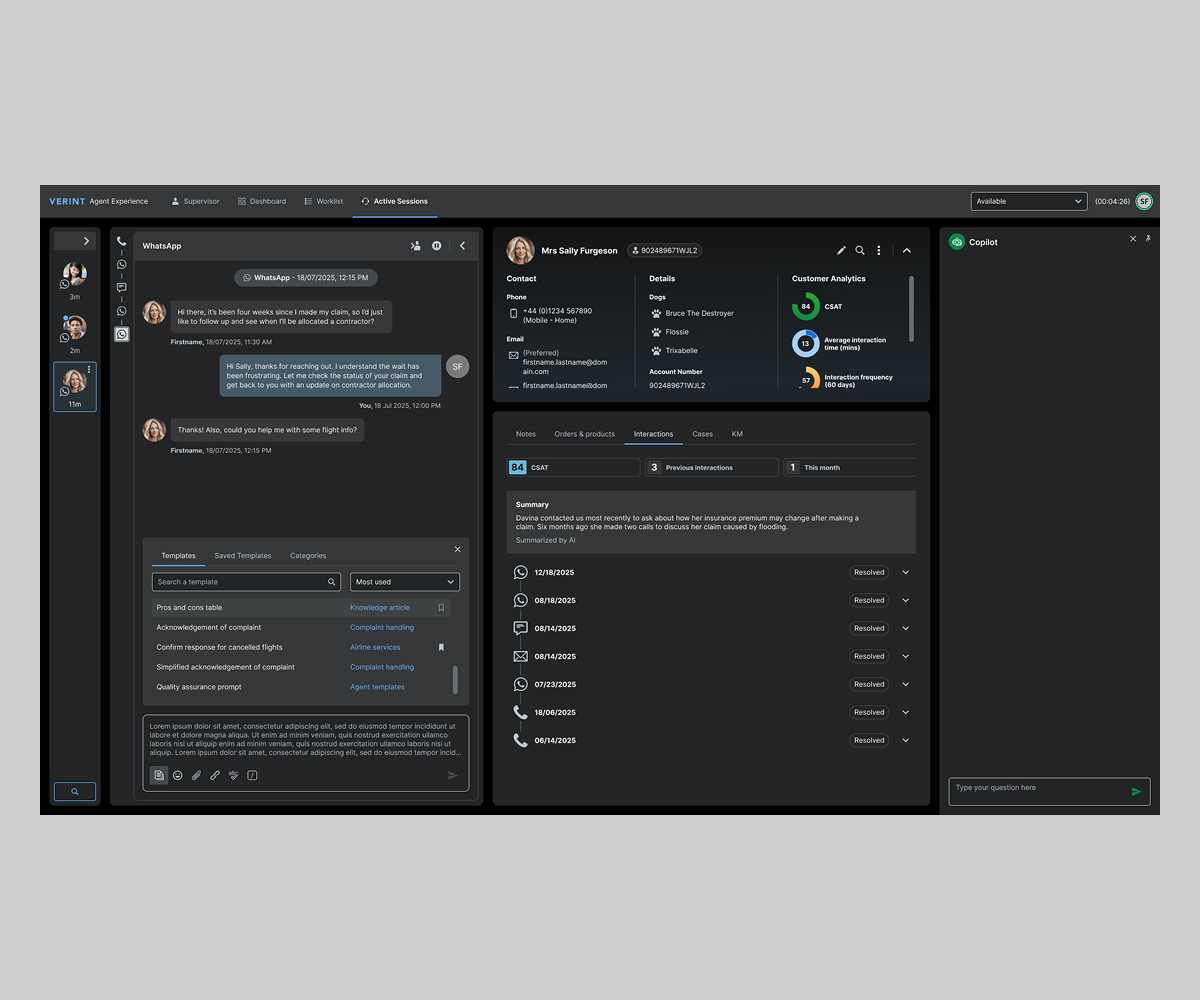The width and height of the screenshot is (1200, 1000).
Task: Click the emoji icon in message composer
Action: 178,775
